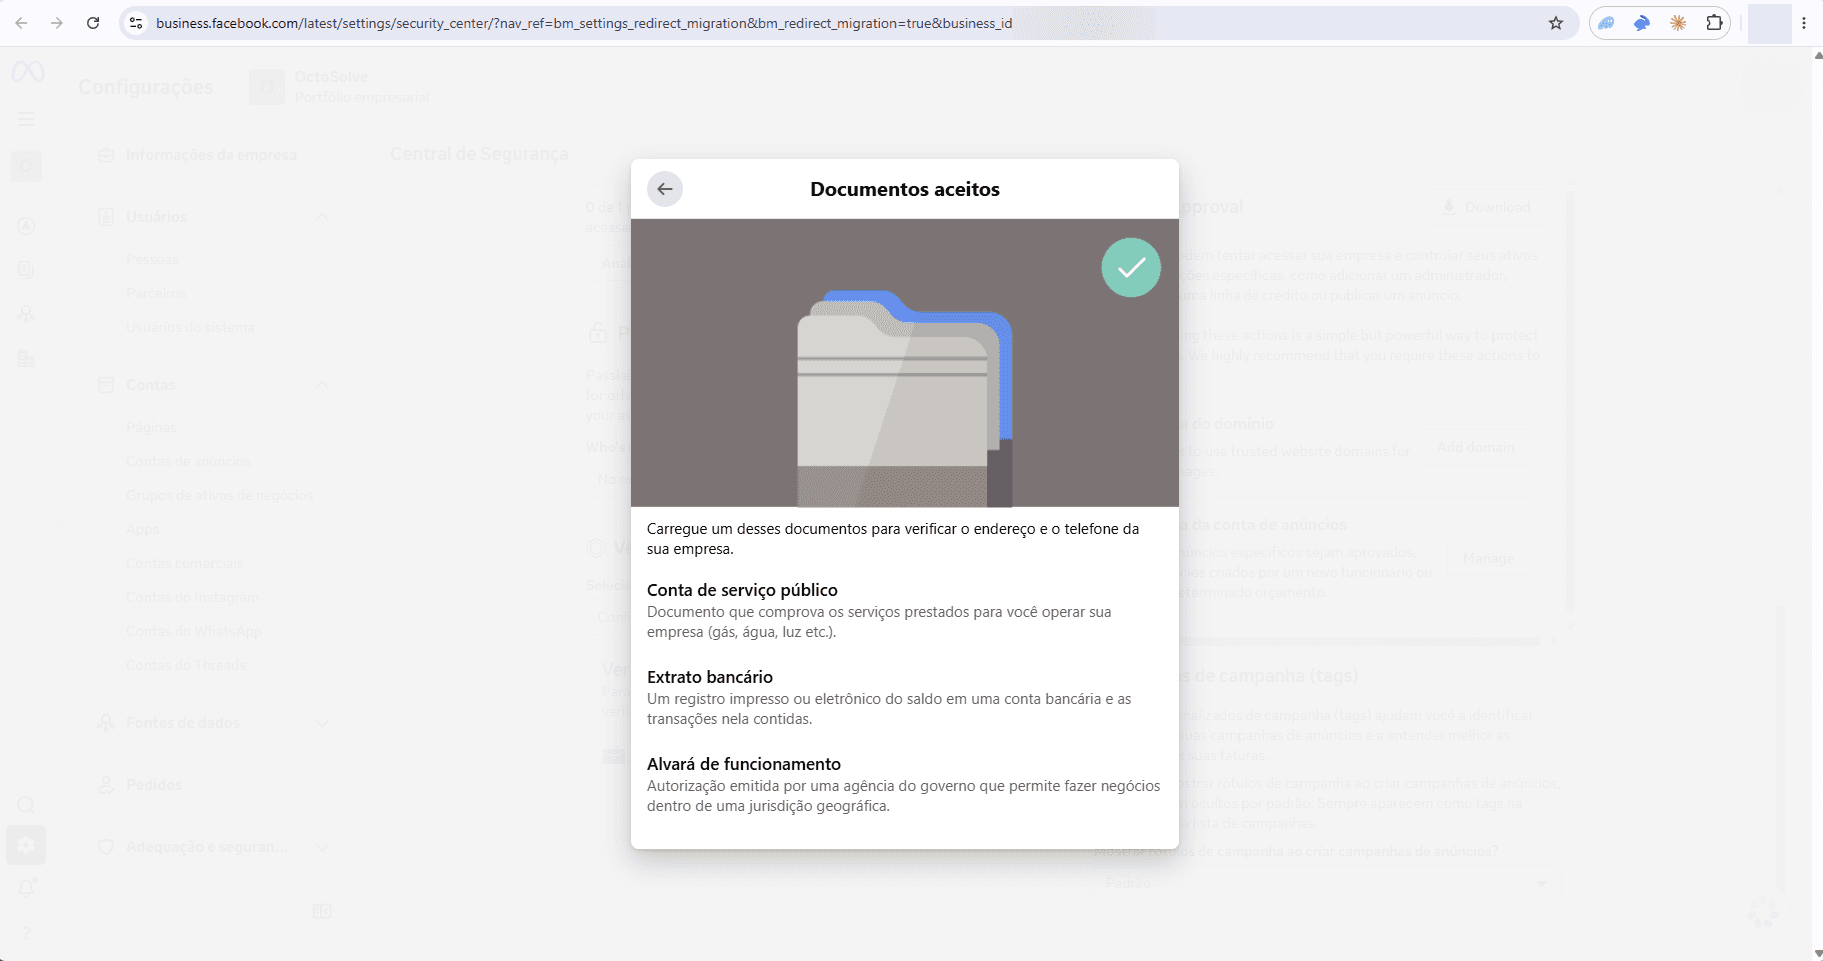Click the Download button behind modal
Image resolution: width=1823 pixels, height=961 pixels.
click(x=1486, y=207)
